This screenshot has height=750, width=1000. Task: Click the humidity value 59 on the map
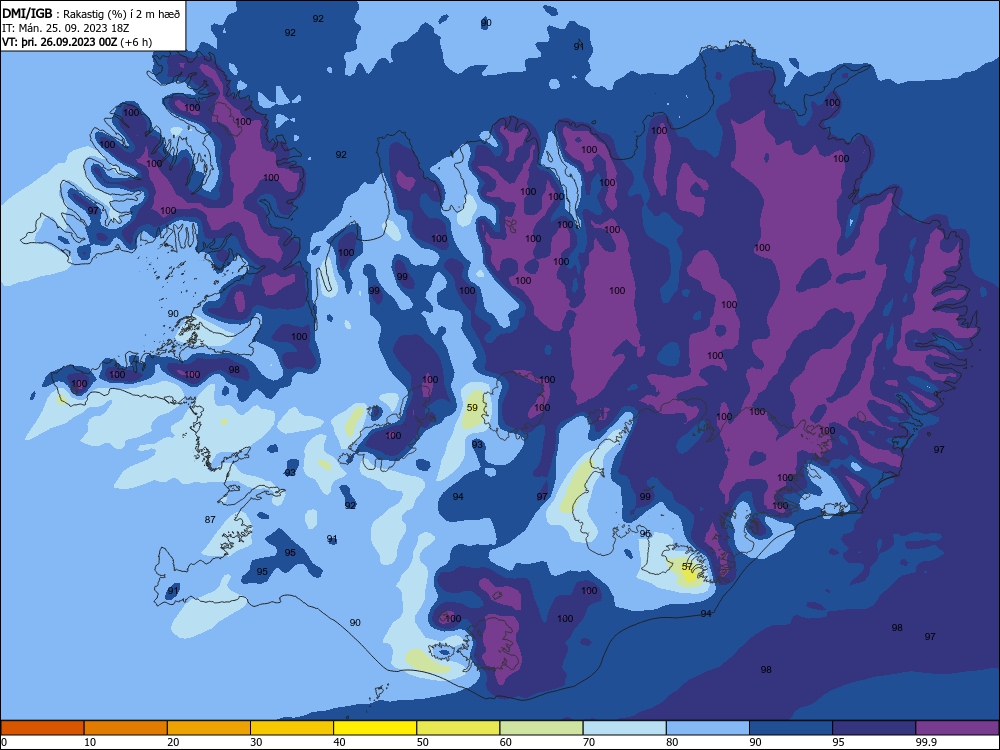(x=472, y=408)
